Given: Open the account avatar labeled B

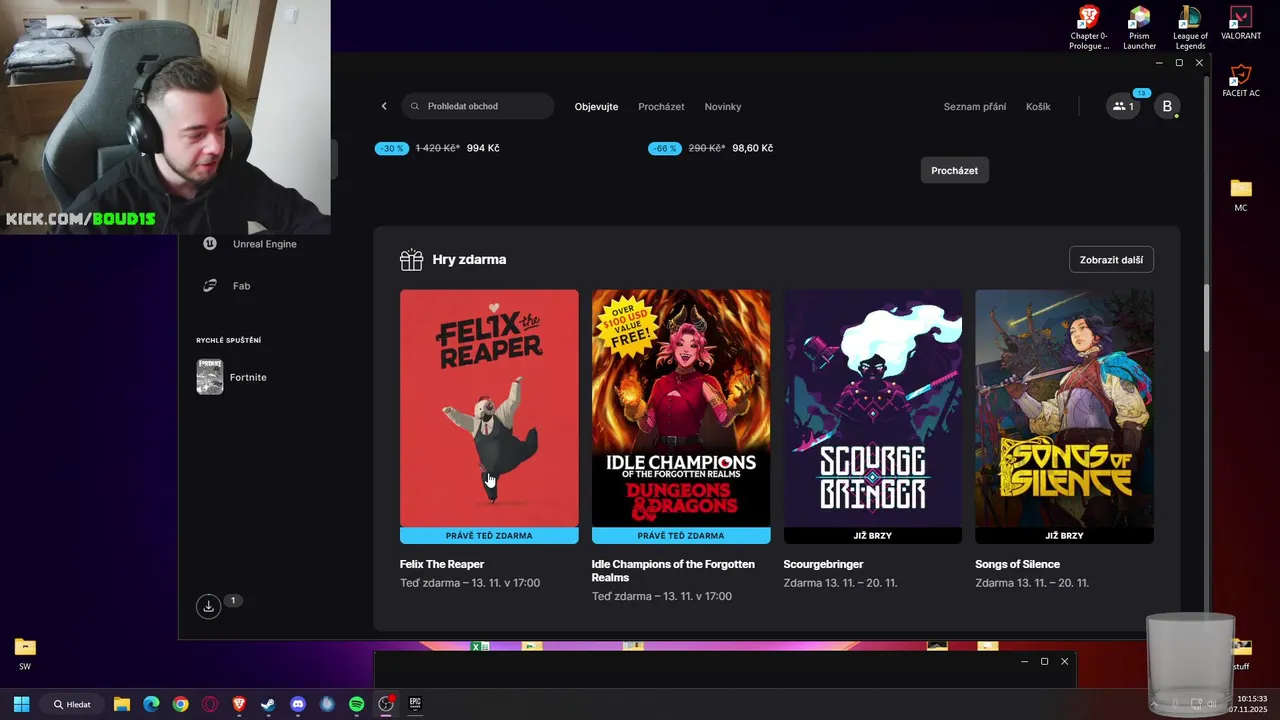Looking at the screenshot, I should [1167, 106].
